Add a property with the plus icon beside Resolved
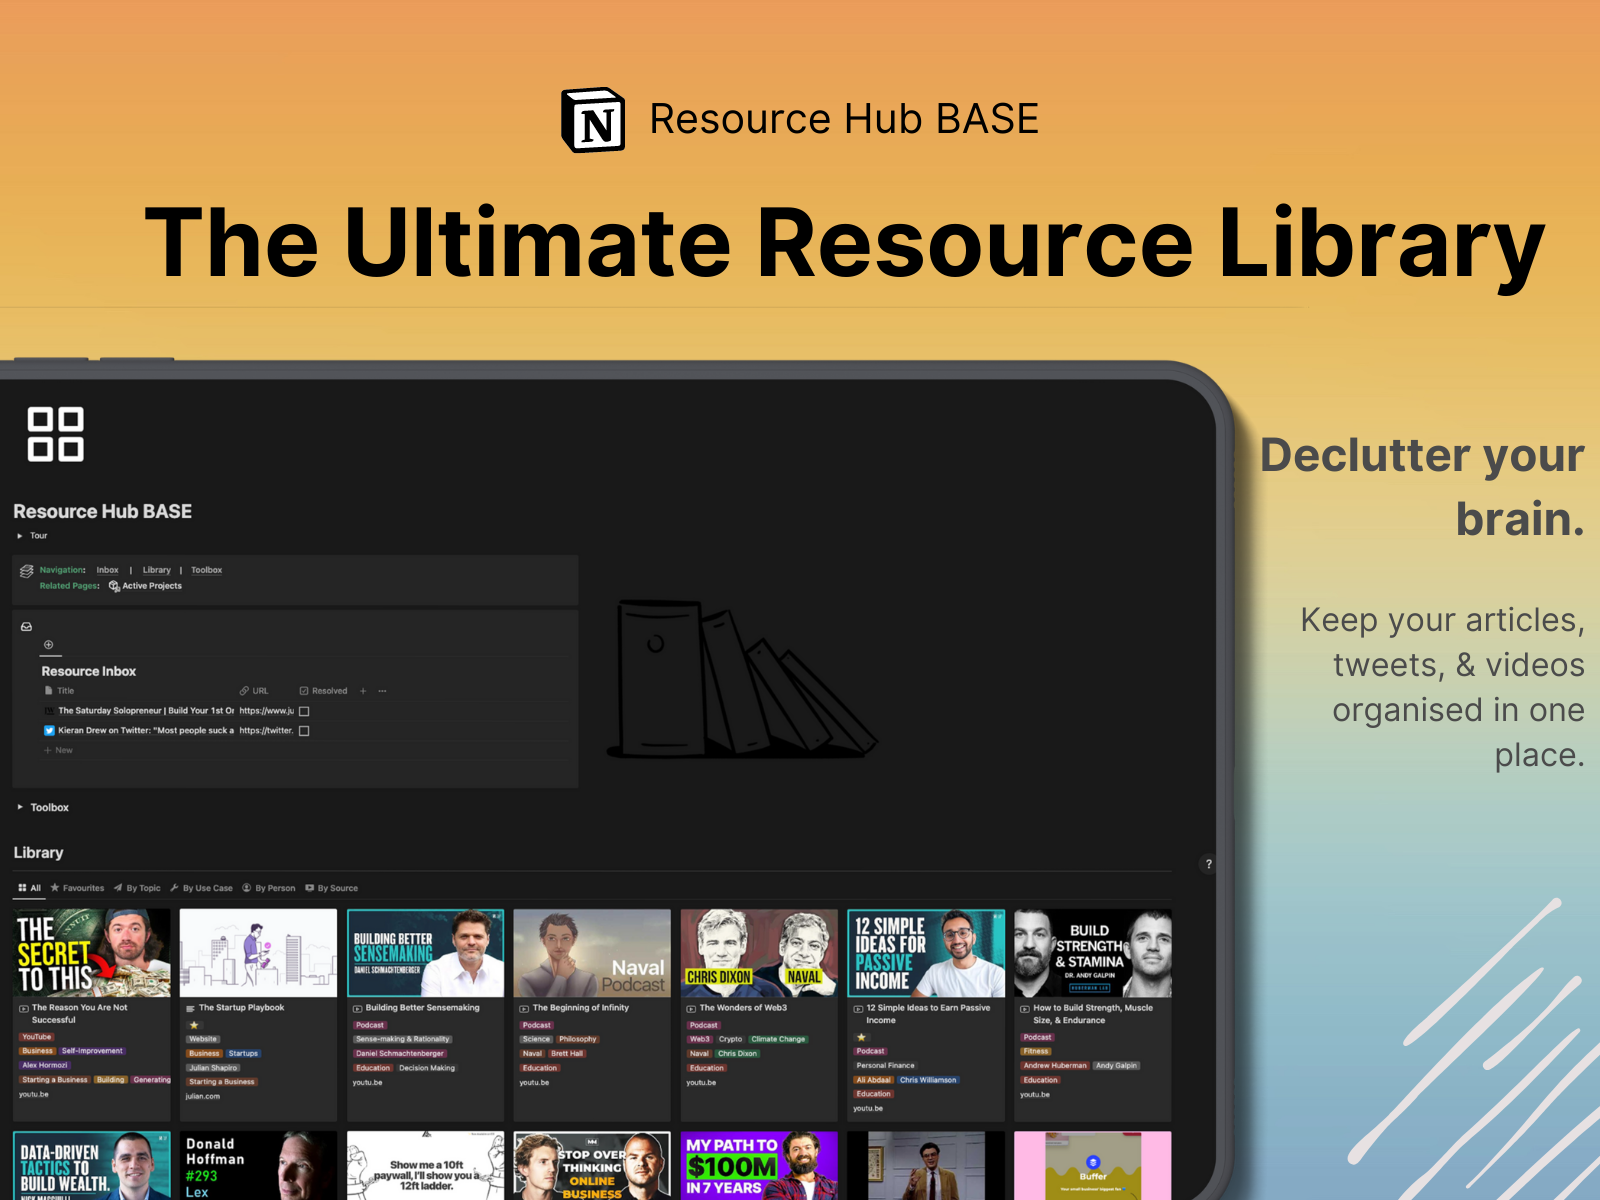Image resolution: width=1600 pixels, height=1200 pixels. pos(363,691)
